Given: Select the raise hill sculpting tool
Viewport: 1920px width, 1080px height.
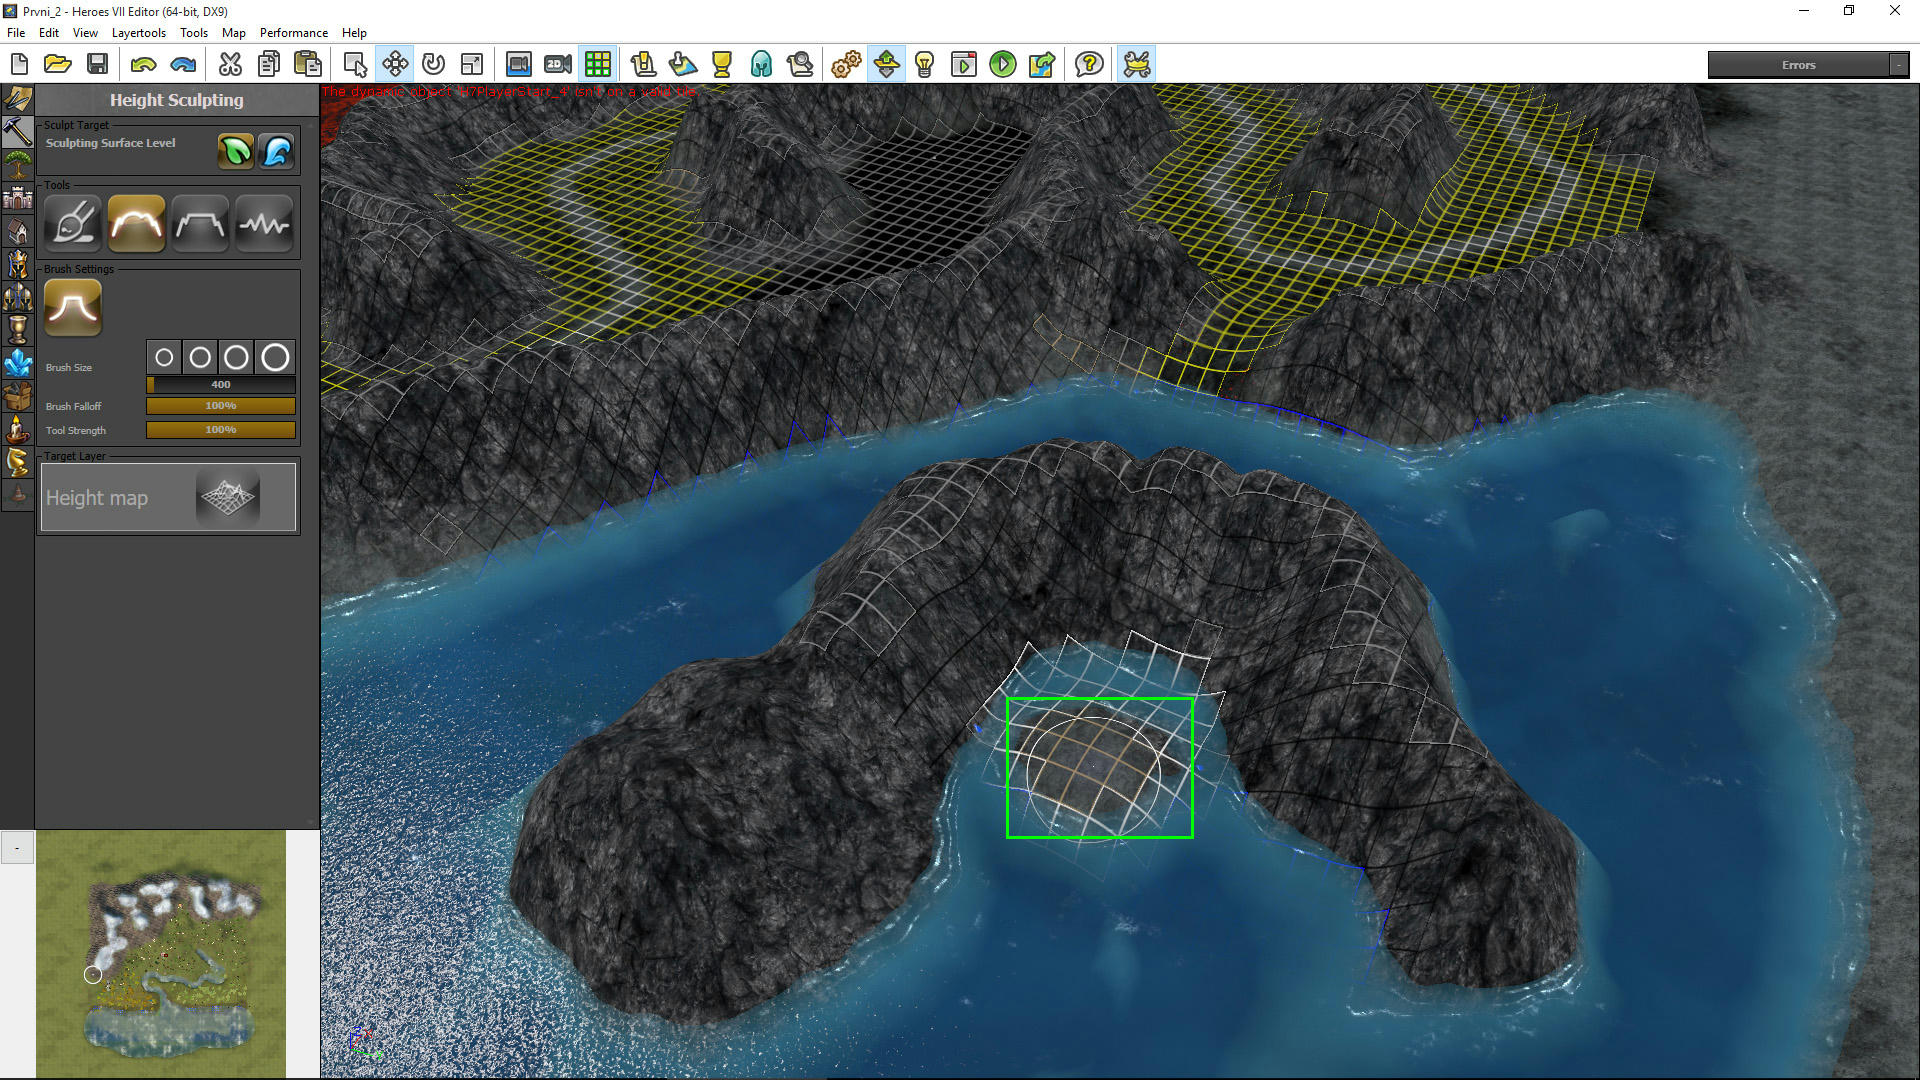Looking at the screenshot, I should pos(137,223).
